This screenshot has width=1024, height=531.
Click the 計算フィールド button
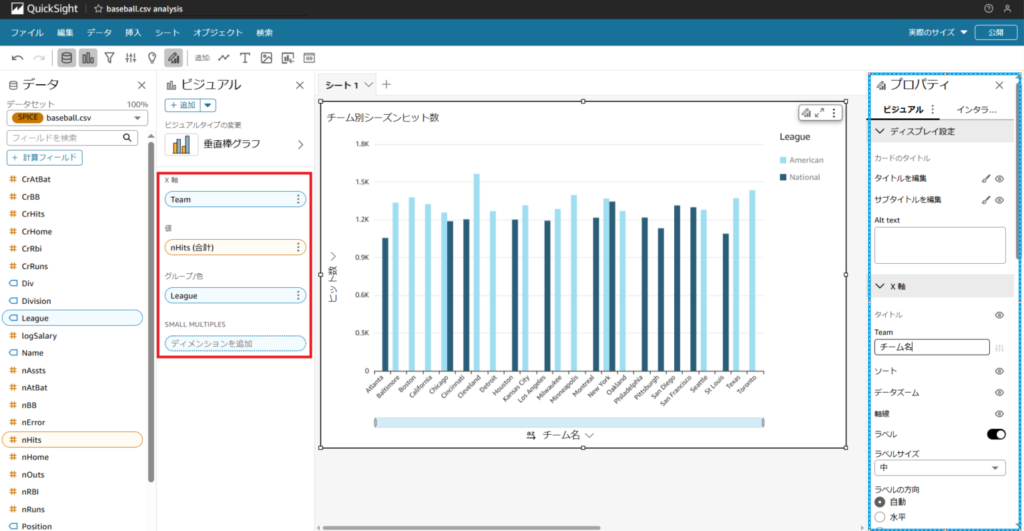pos(44,157)
